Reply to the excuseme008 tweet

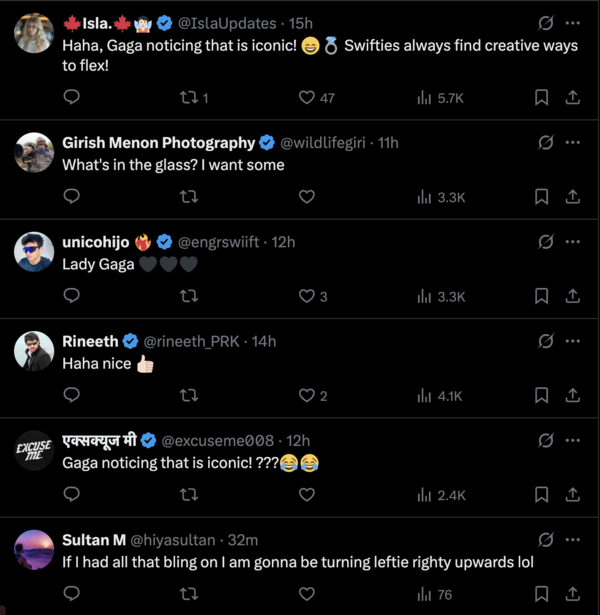pyautogui.click(x=71, y=494)
